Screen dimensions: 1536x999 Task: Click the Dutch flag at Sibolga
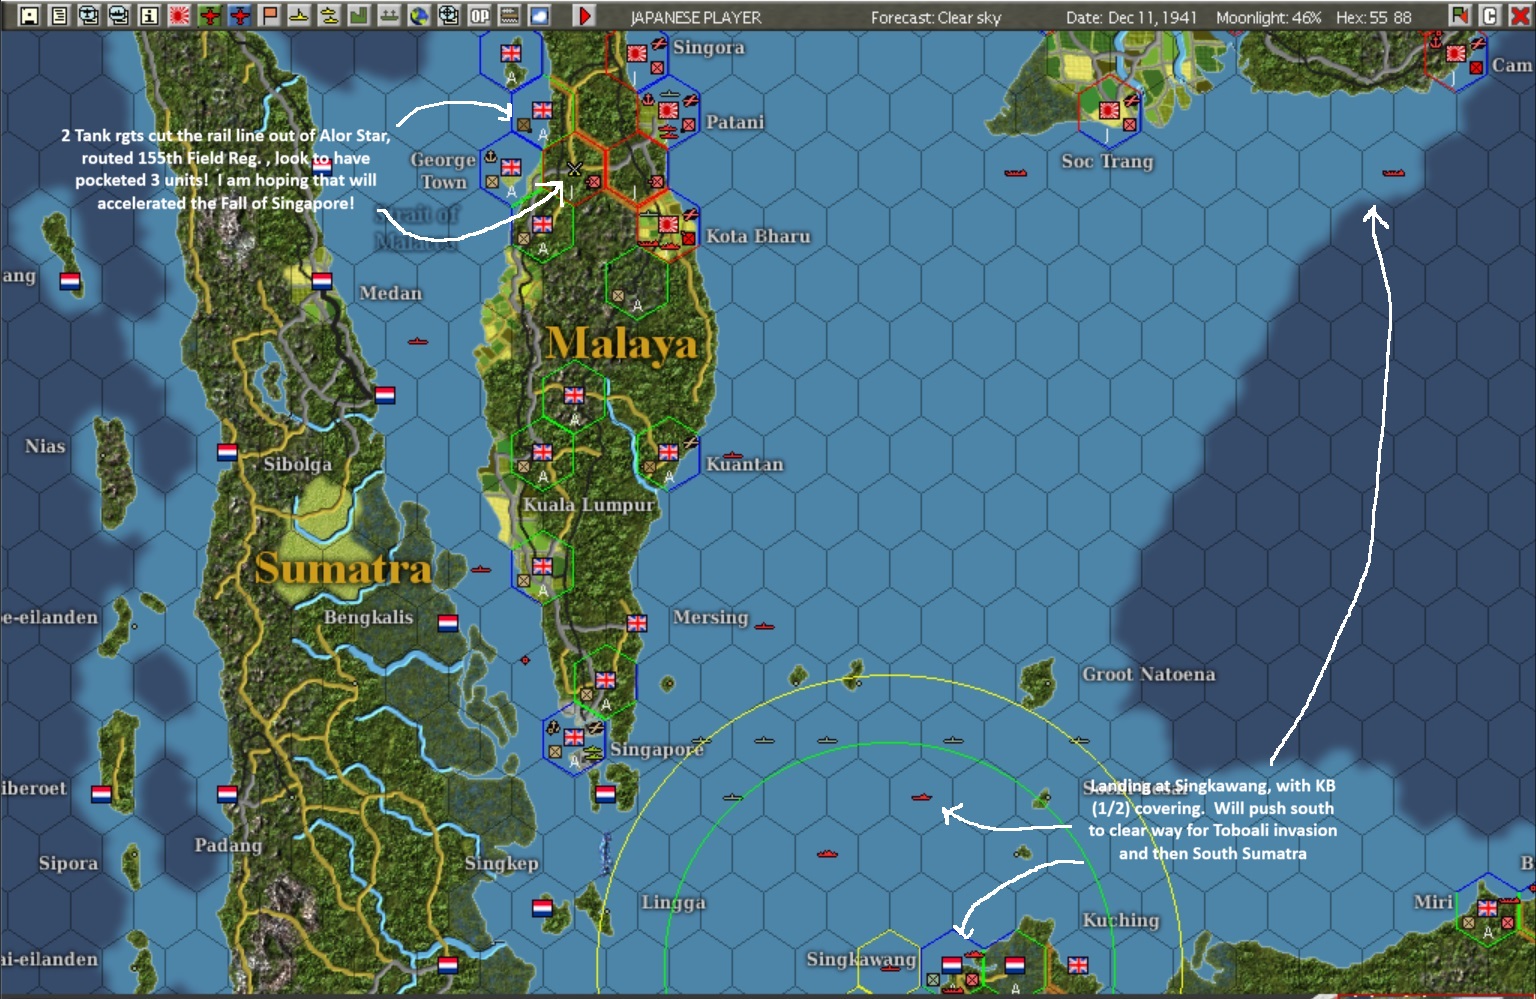click(227, 452)
